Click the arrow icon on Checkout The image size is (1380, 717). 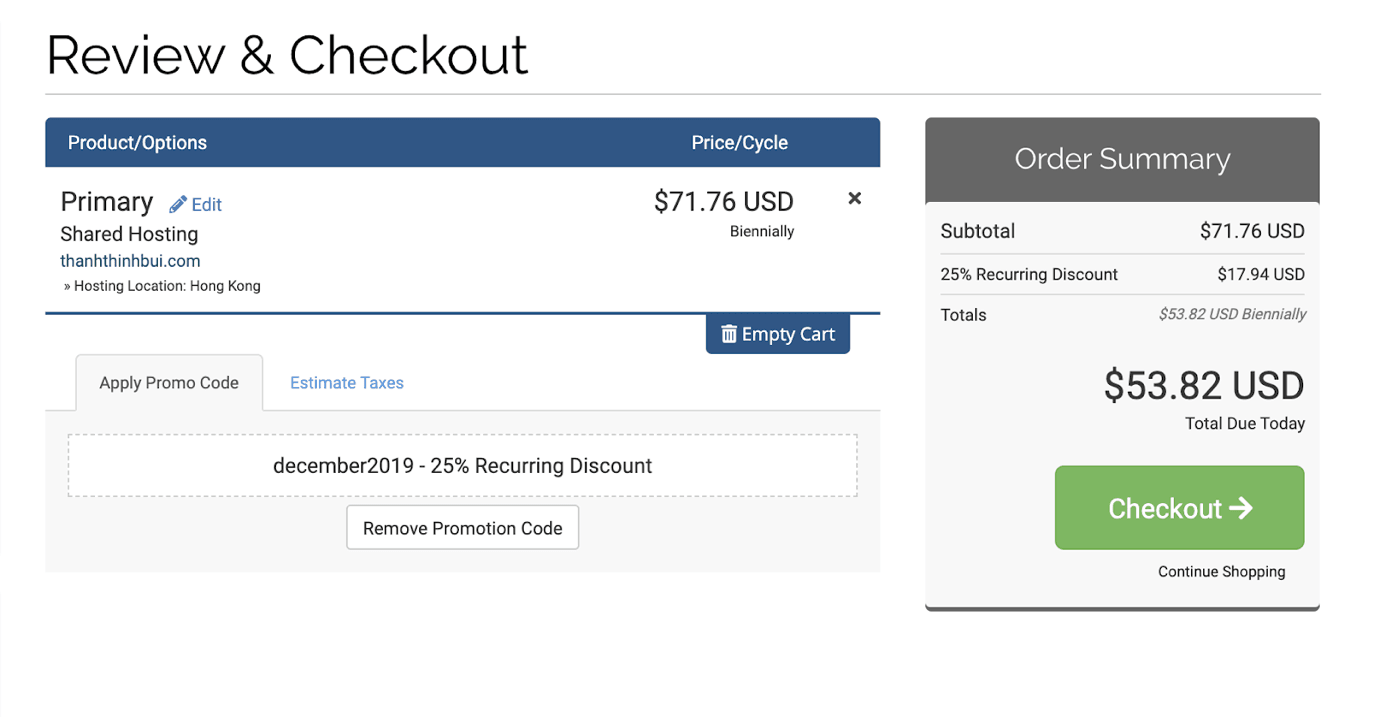pos(1241,508)
